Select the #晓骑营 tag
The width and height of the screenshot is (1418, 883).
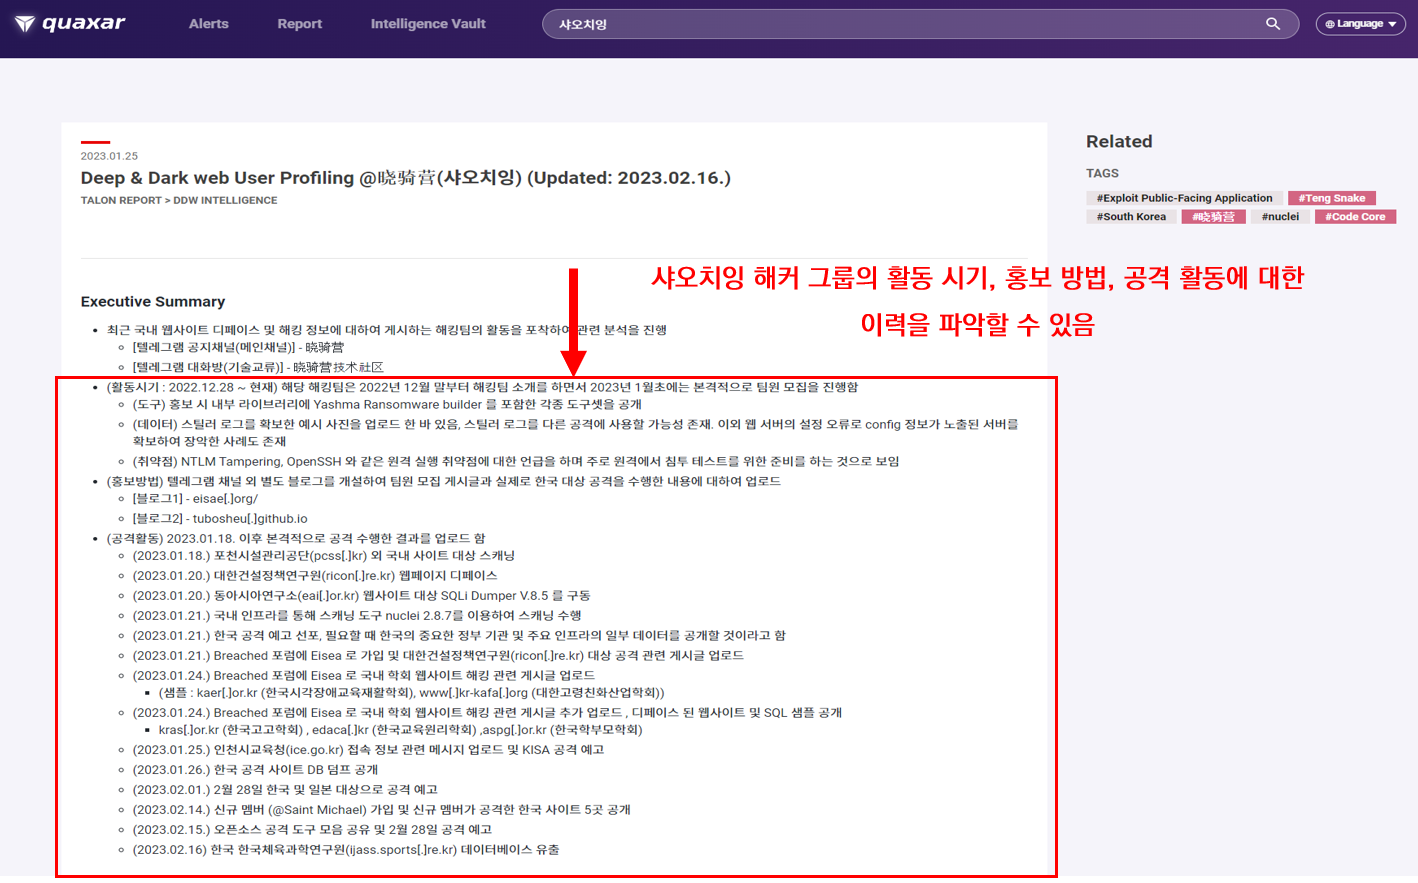(x=1213, y=216)
